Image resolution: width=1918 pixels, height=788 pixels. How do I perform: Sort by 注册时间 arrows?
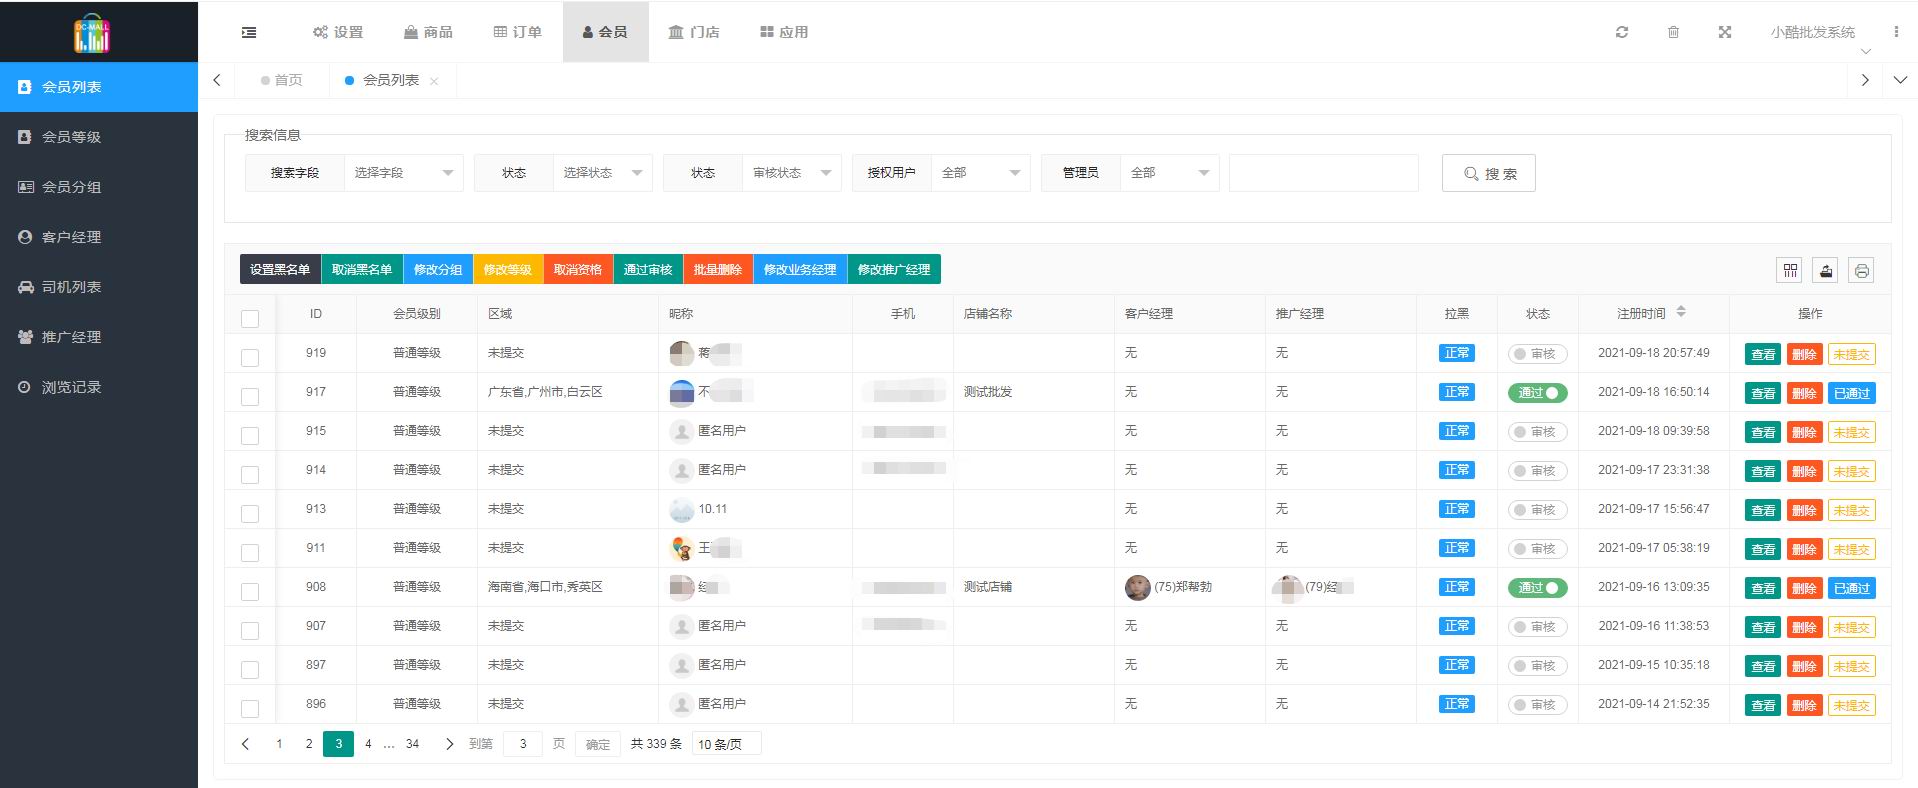[1681, 312]
